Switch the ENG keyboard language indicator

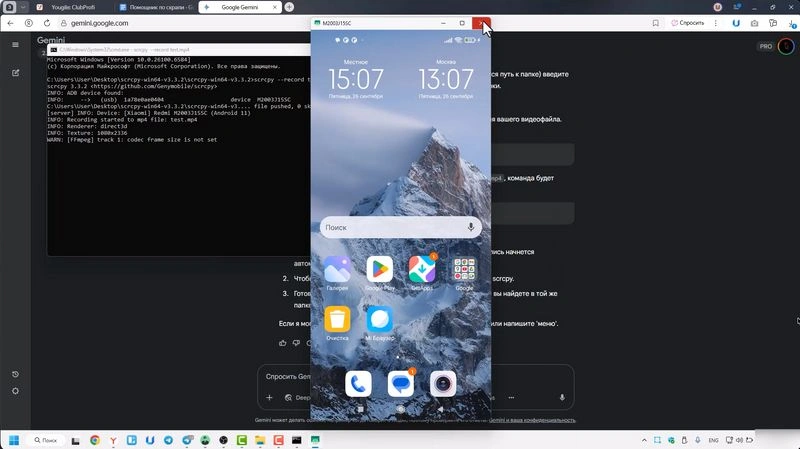713,440
